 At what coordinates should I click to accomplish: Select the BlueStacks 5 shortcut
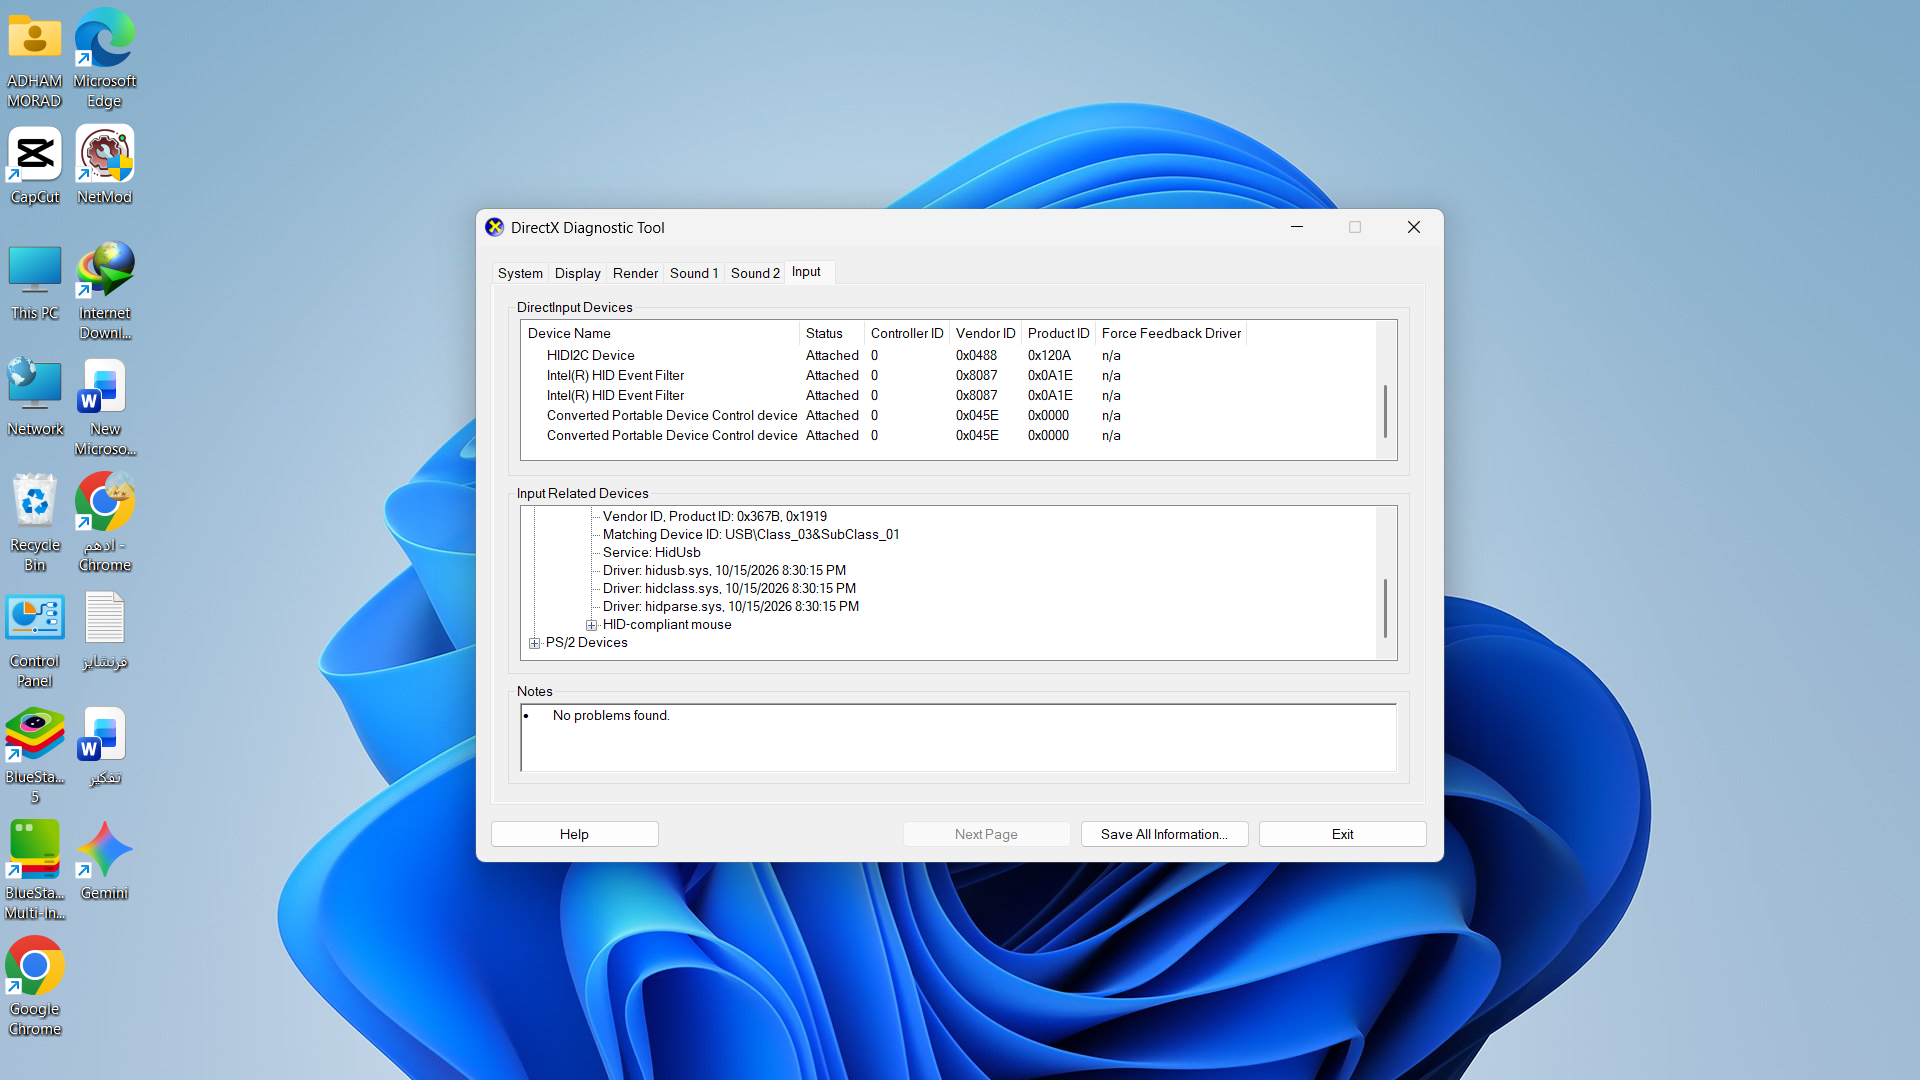tap(35, 754)
